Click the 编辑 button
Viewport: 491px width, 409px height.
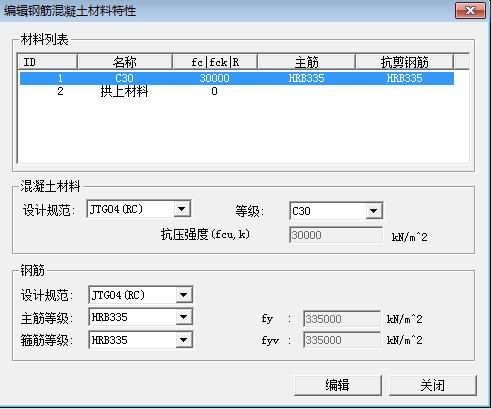pos(338,385)
